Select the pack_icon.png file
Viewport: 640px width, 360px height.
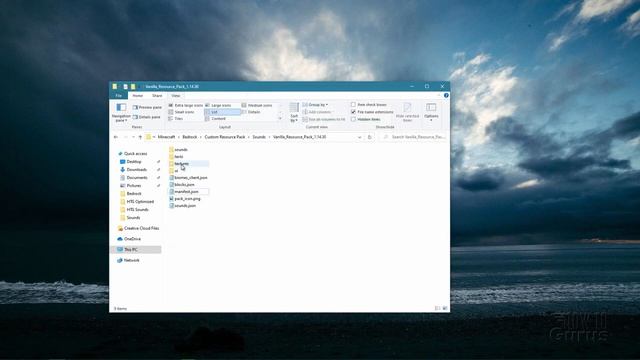tap(187, 199)
